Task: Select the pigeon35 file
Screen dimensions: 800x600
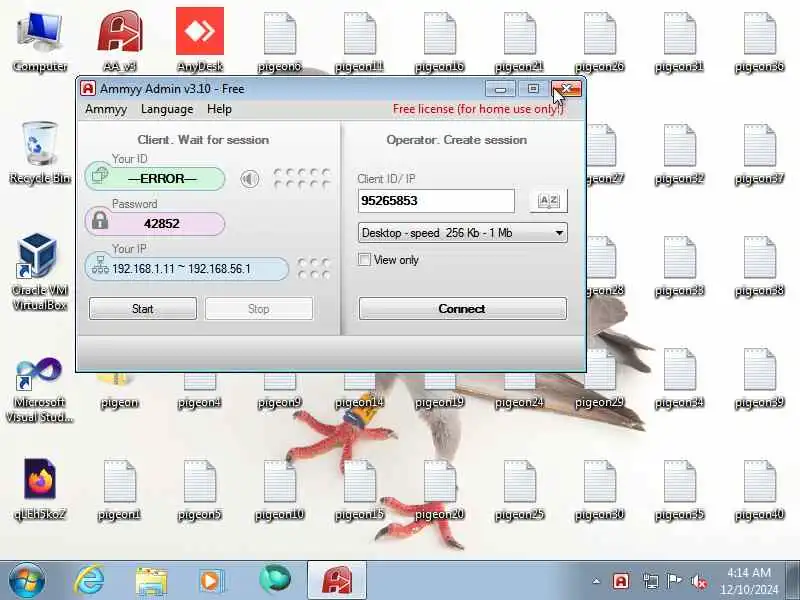Action: click(680, 491)
